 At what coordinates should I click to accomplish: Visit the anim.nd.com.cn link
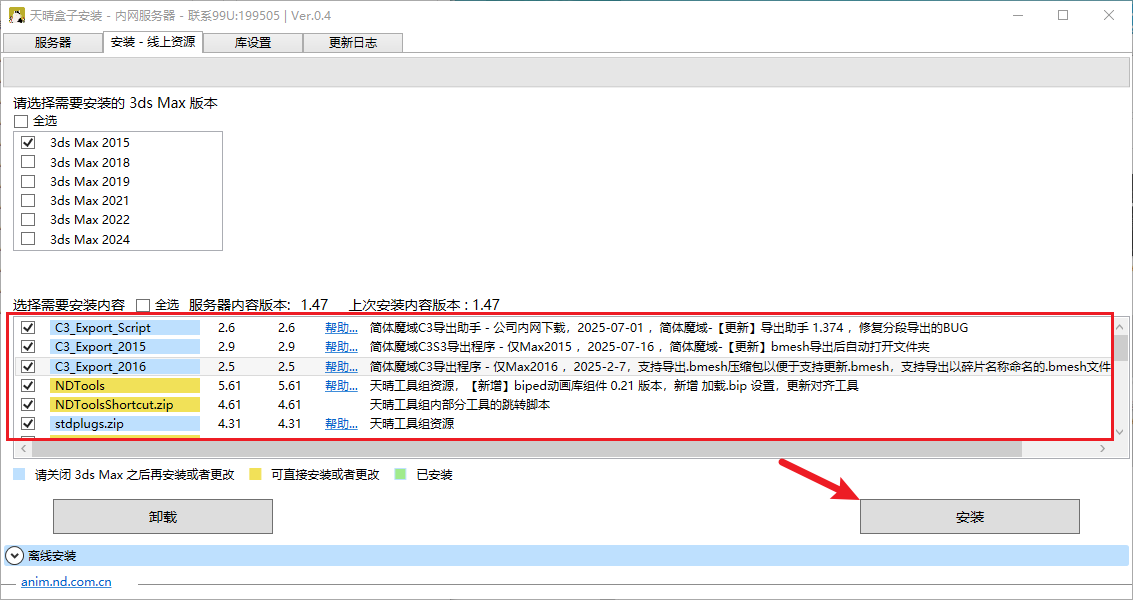(66, 582)
